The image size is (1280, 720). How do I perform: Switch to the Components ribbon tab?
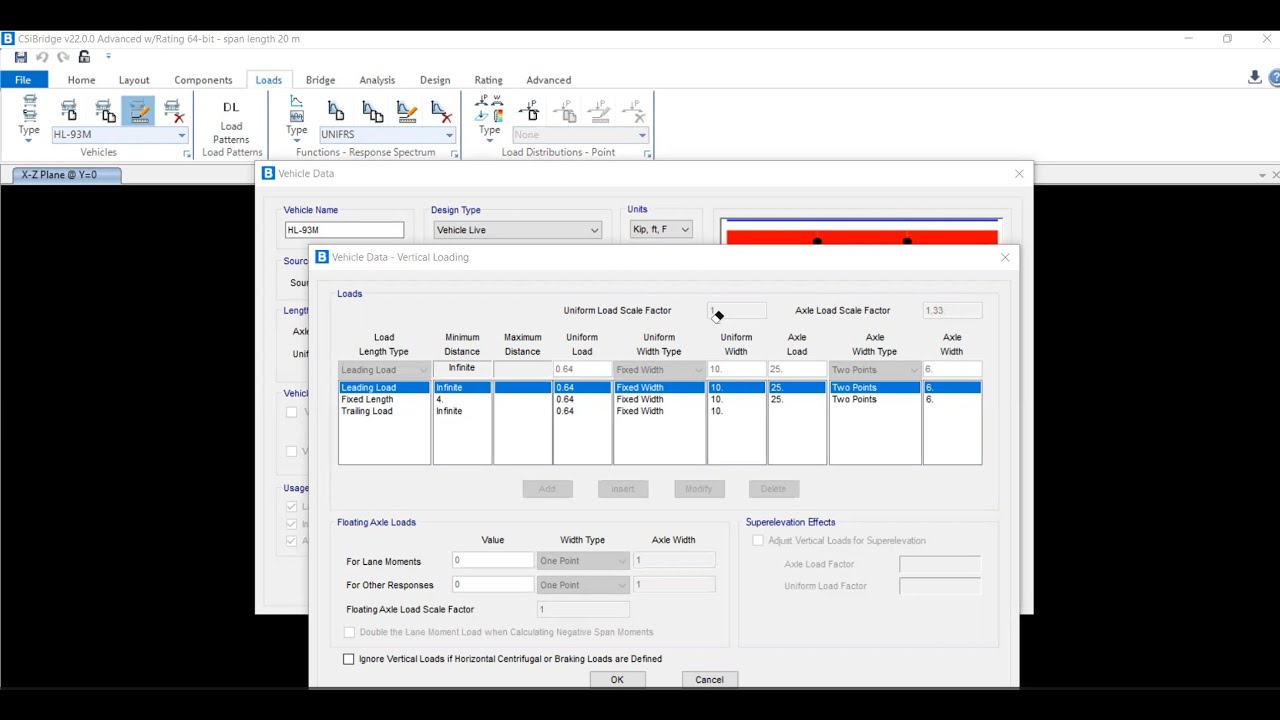click(203, 80)
